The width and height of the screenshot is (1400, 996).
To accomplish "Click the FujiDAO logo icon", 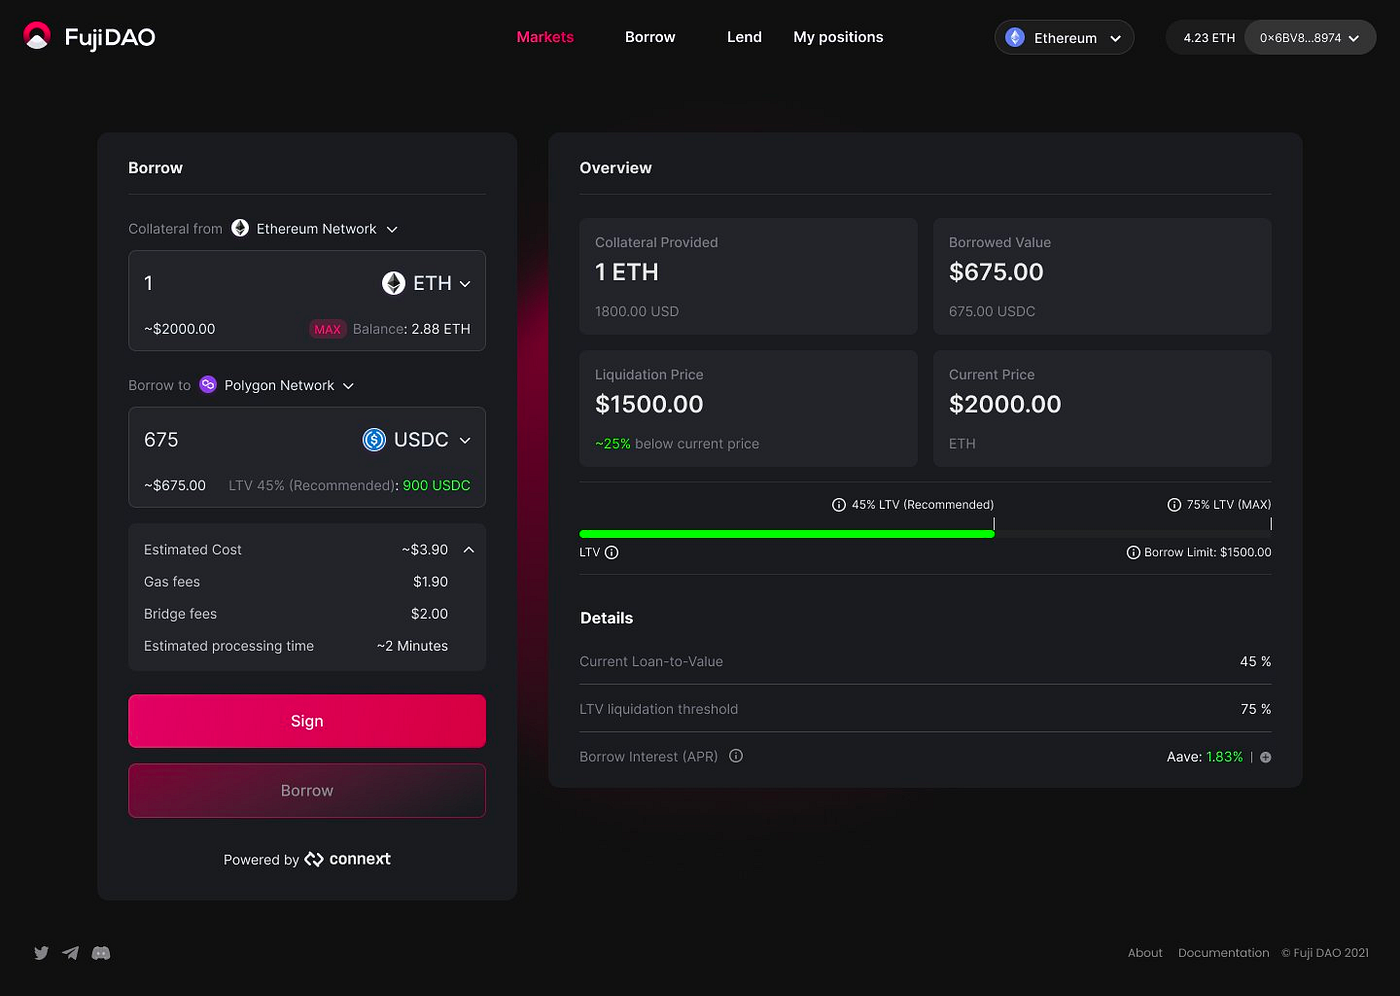I will click(x=37, y=37).
